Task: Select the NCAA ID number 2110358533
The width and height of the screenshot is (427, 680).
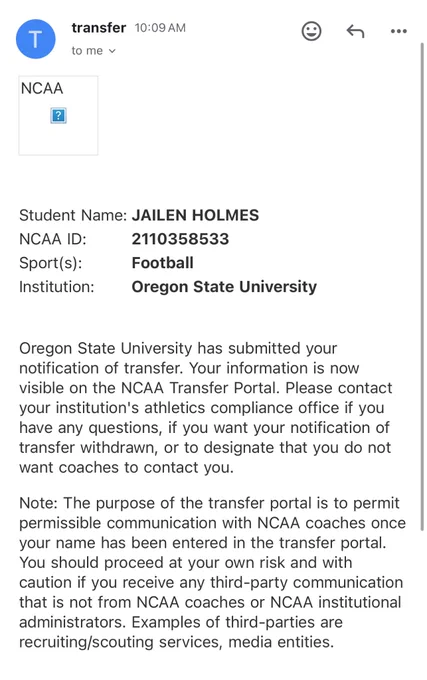Action: [x=180, y=239]
